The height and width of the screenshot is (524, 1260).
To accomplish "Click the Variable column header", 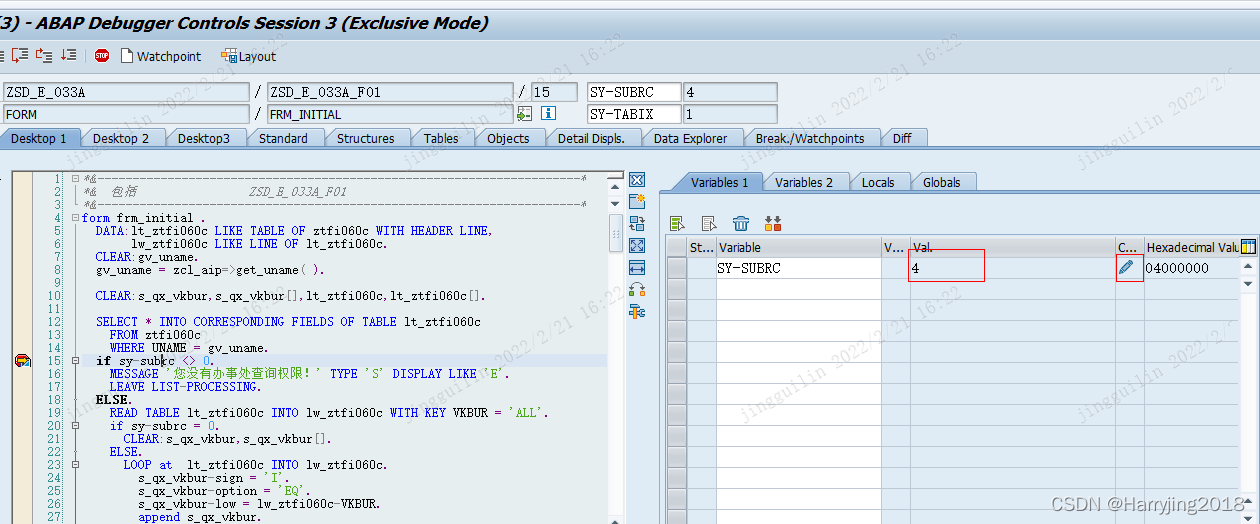I will point(798,247).
